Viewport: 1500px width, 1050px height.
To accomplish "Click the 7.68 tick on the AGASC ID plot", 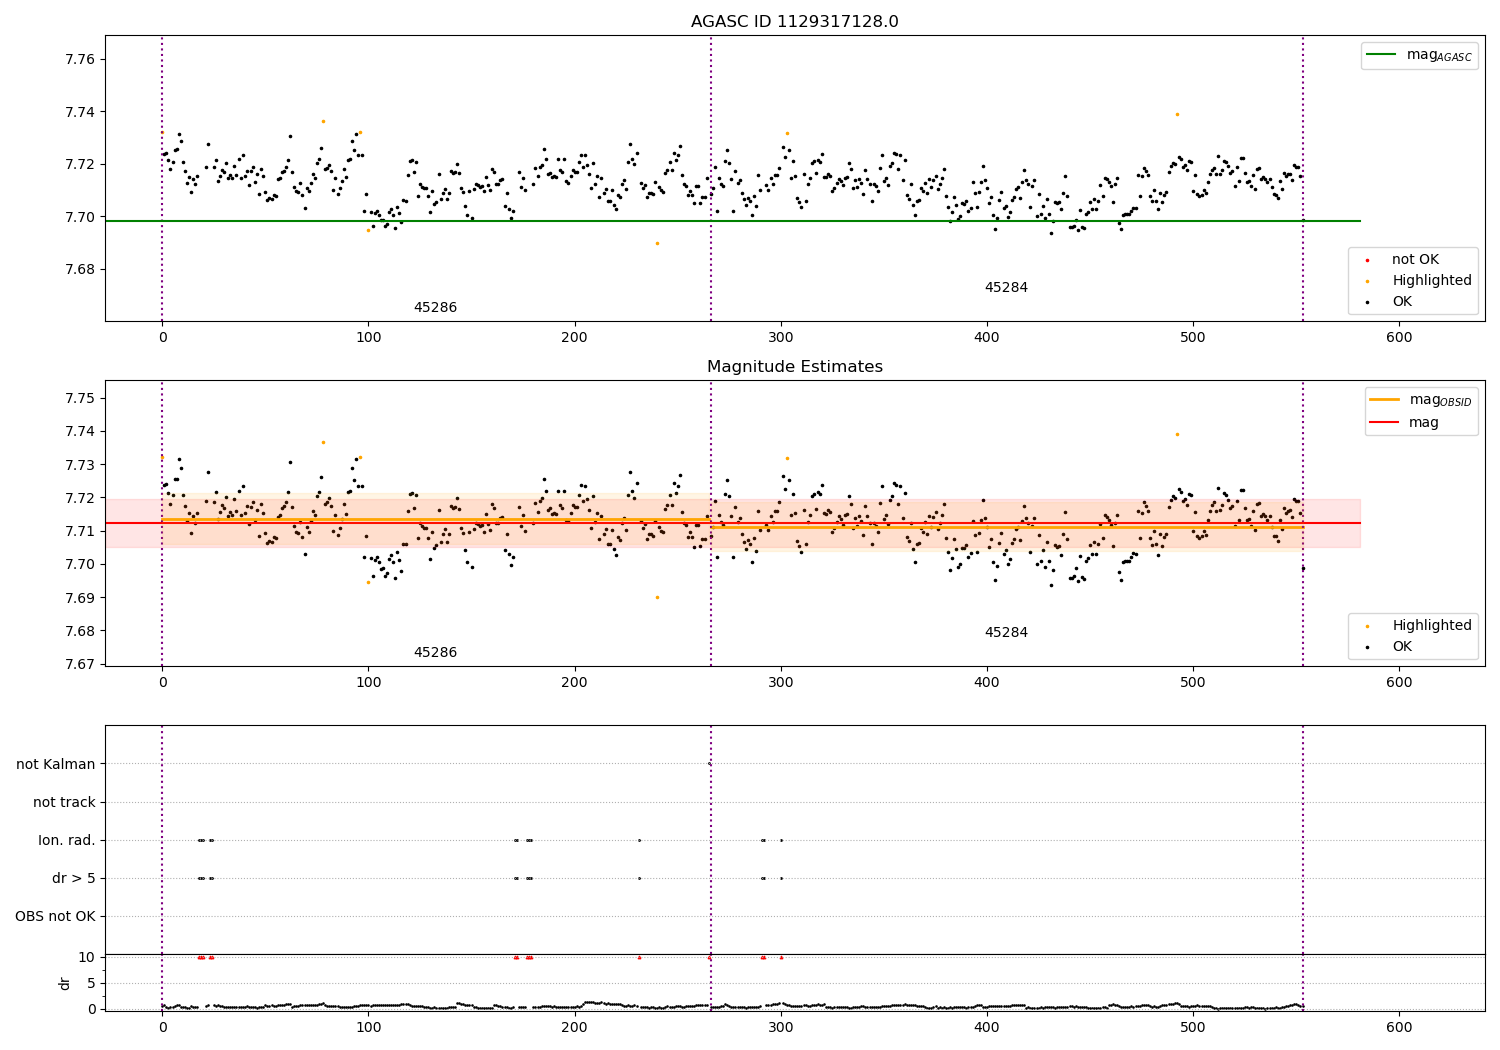I will [78, 270].
